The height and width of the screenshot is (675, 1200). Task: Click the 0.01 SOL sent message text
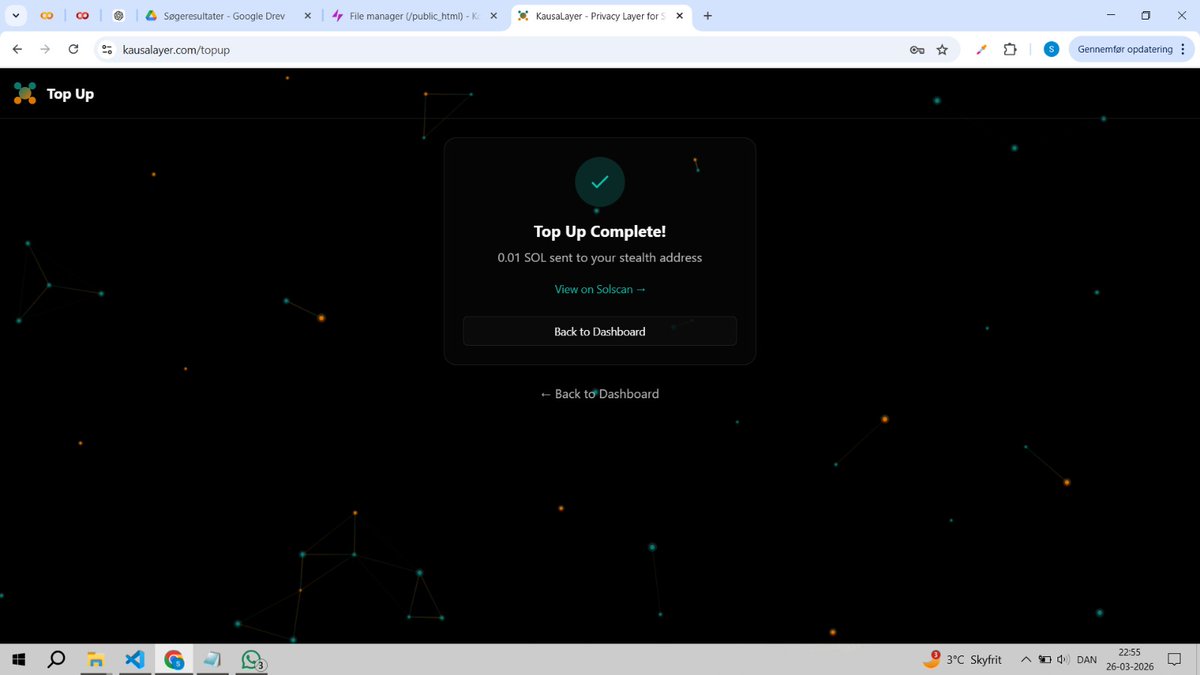tap(600, 258)
